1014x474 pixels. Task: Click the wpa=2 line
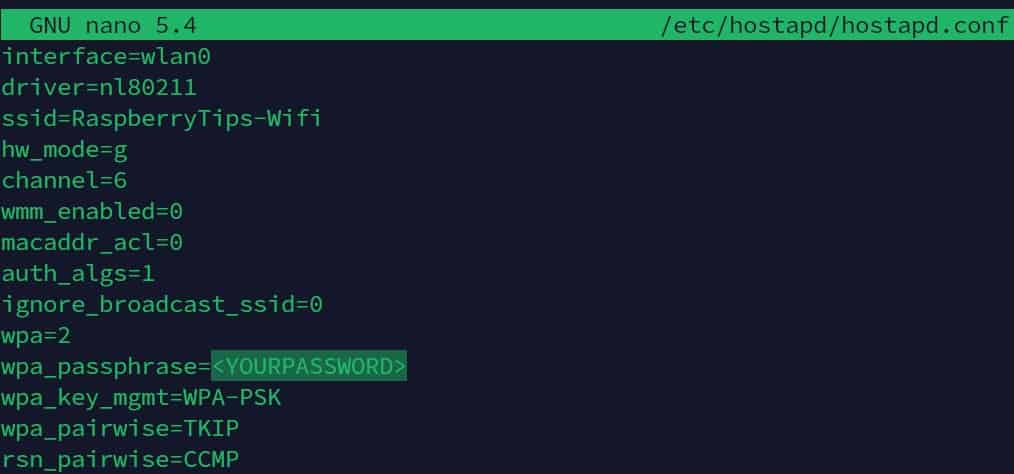tap(36, 336)
